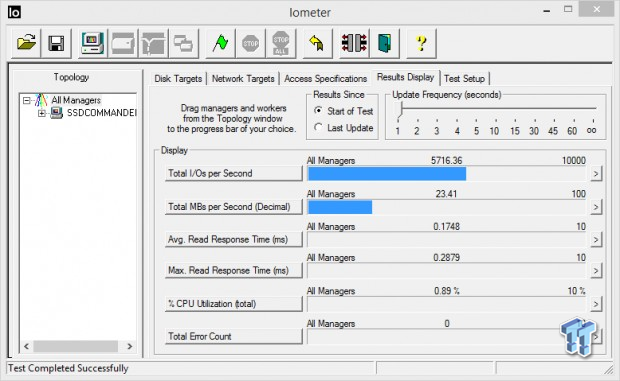
Task: Click Update Frequency slider thumb
Action: 400,109
